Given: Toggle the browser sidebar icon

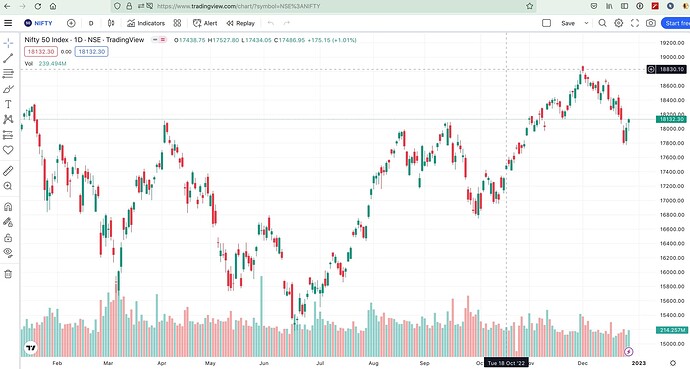Looking at the screenshot, I should click(624, 6).
